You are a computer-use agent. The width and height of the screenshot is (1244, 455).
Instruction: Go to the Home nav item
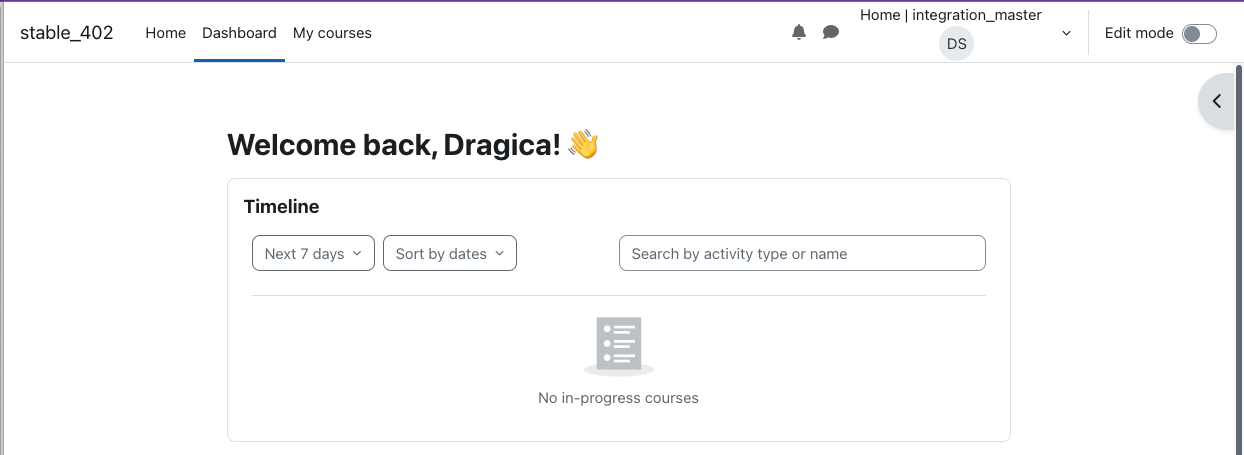(166, 33)
